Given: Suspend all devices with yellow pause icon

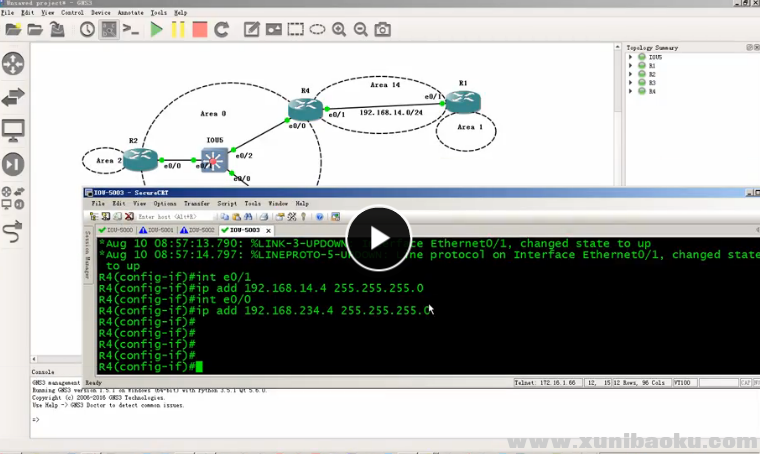Looking at the screenshot, I should [178, 30].
